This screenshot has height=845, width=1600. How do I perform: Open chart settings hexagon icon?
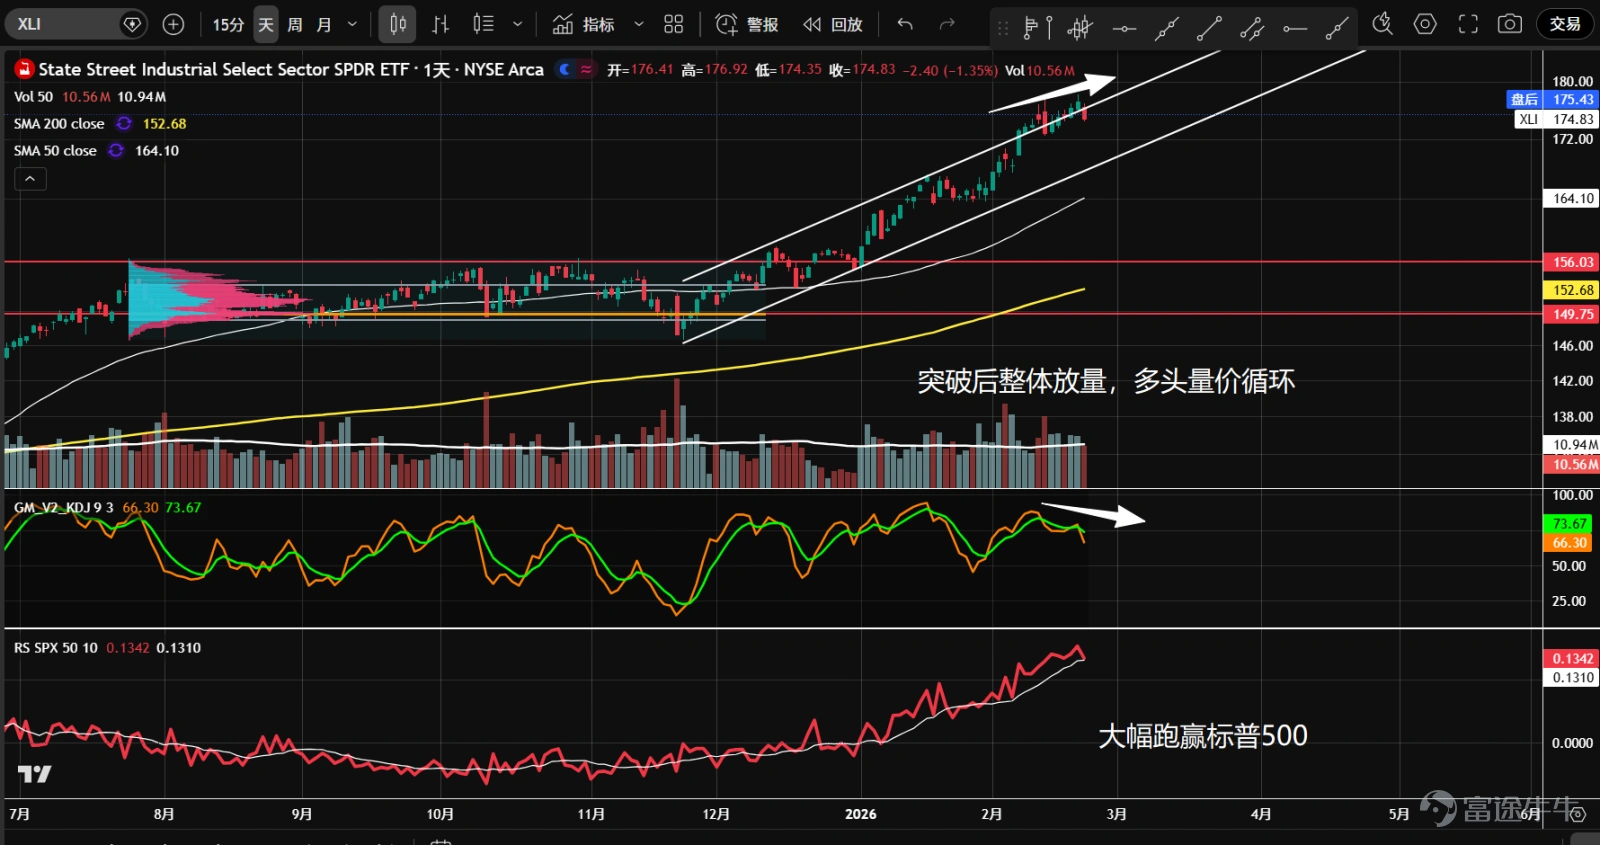[1425, 24]
